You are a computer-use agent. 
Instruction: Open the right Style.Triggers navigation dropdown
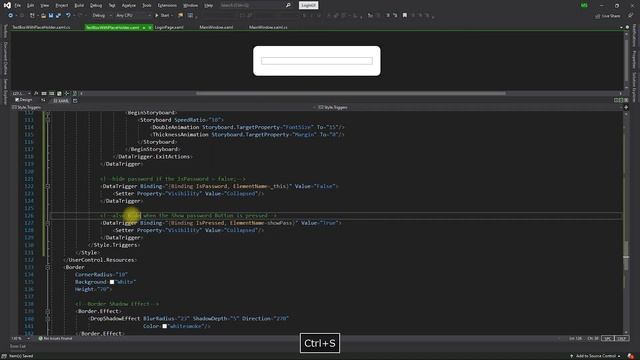[469, 107]
